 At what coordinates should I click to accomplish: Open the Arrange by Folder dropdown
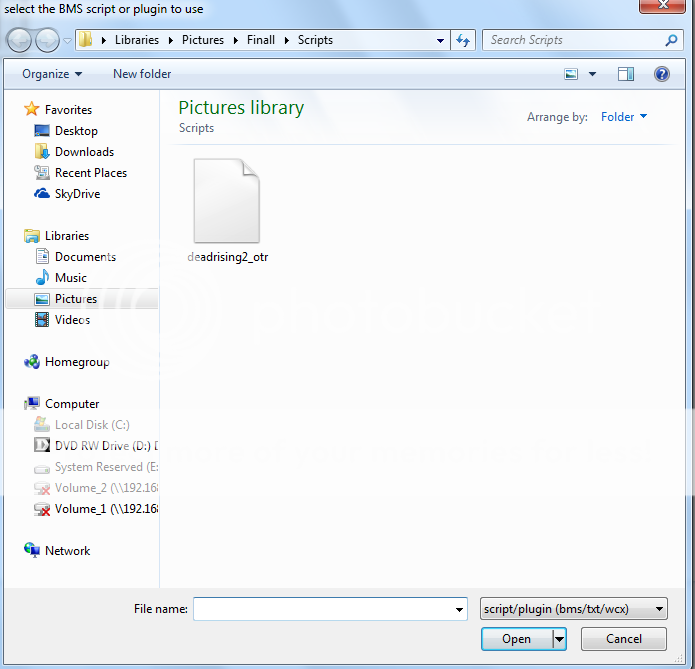coord(623,117)
